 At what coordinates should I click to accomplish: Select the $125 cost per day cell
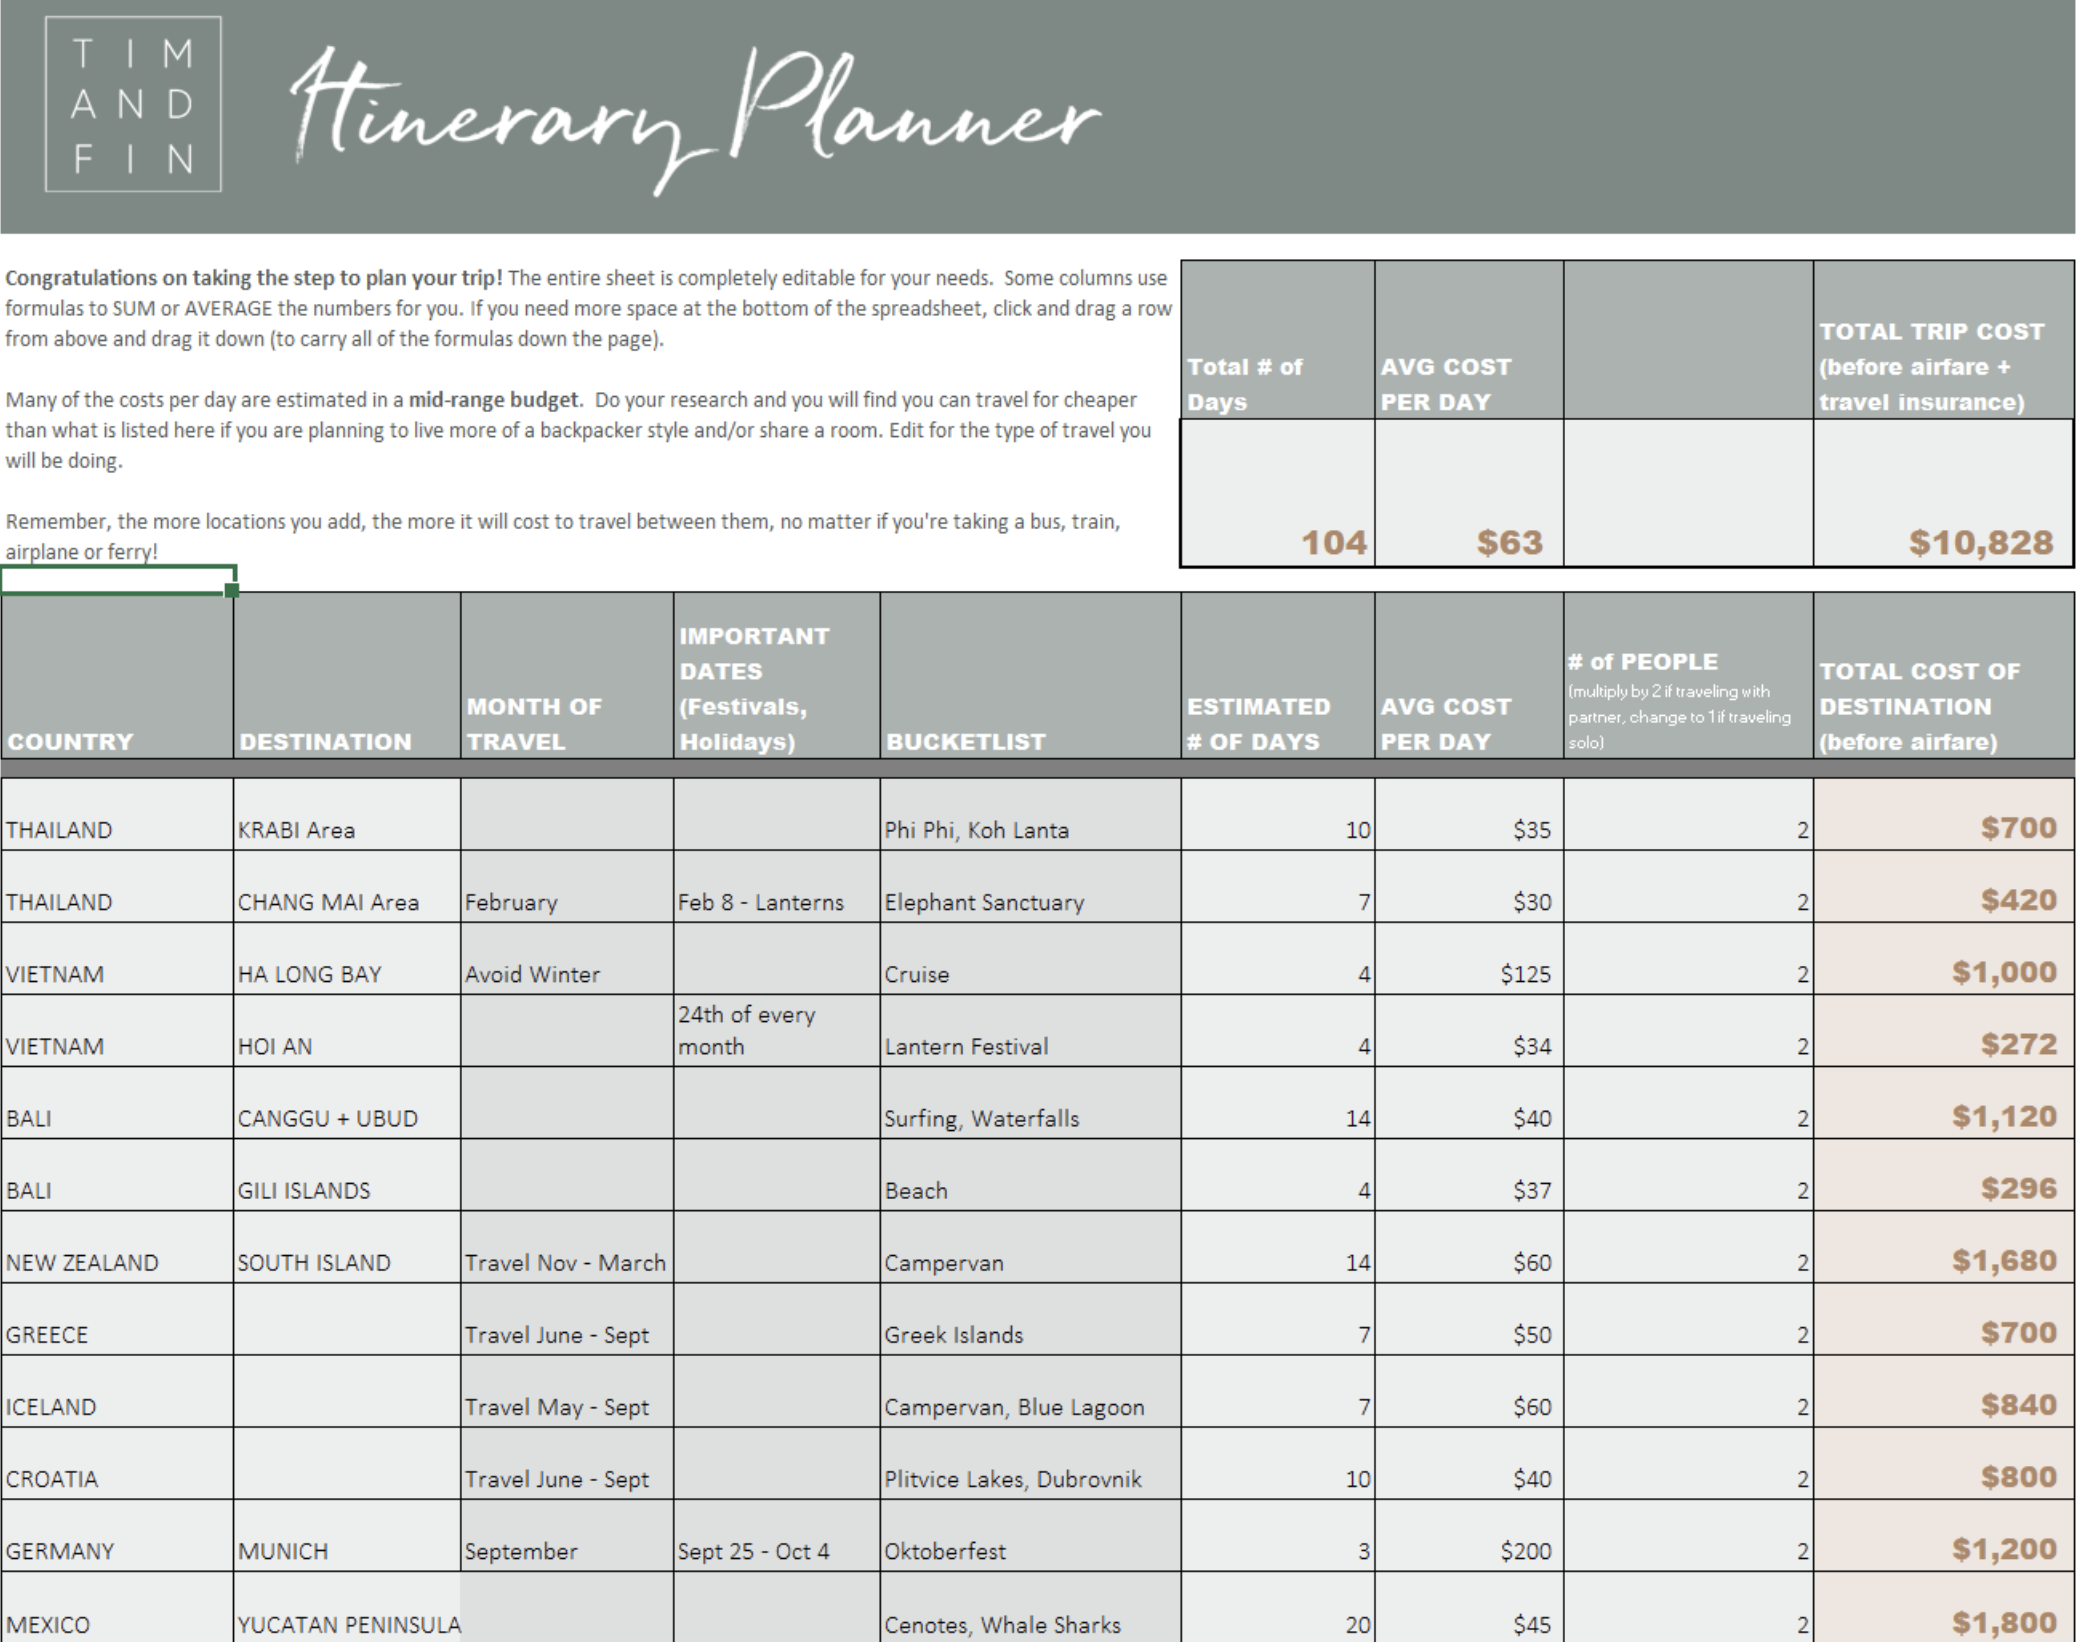point(1469,959)
